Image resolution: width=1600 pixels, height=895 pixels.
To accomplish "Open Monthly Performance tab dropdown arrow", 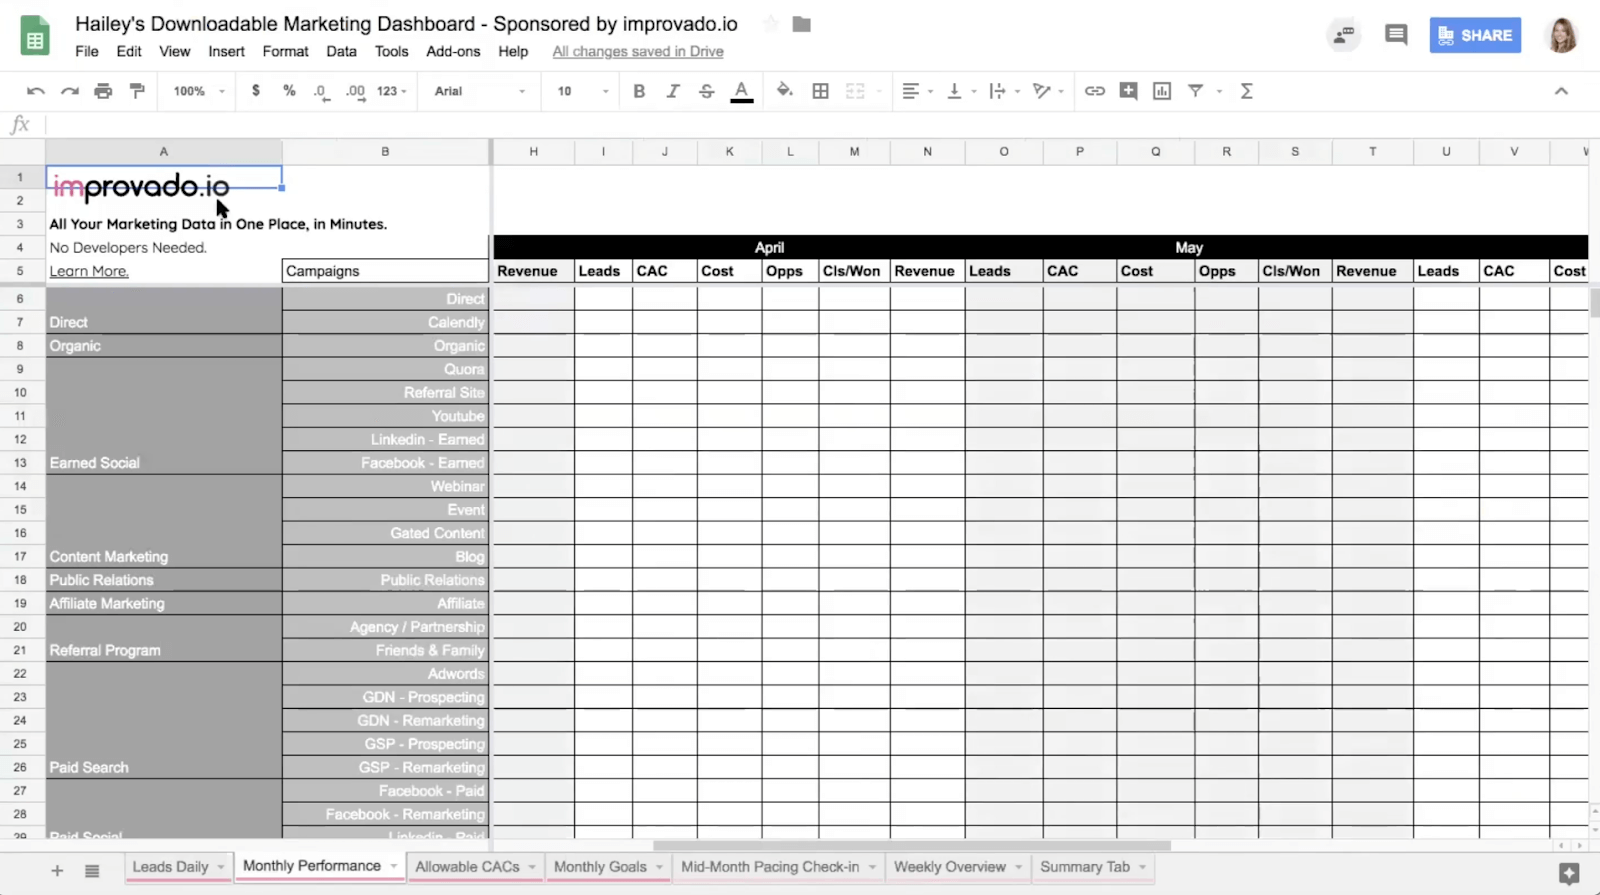I will tap(394, 866).
